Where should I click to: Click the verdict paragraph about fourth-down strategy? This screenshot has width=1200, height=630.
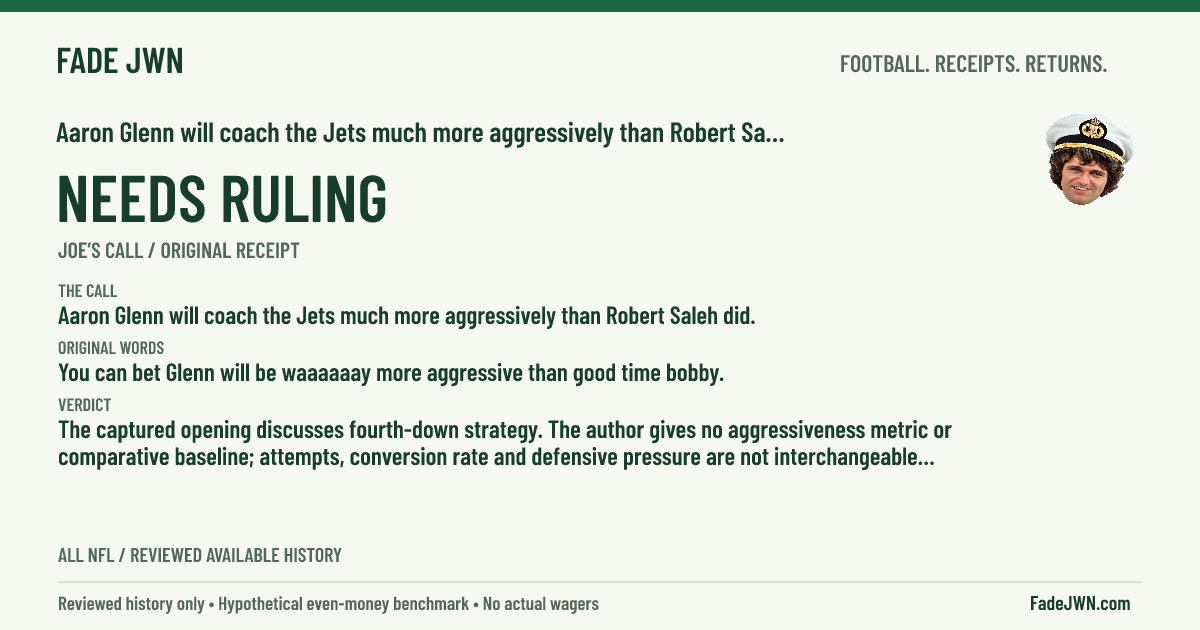point(505,445)
